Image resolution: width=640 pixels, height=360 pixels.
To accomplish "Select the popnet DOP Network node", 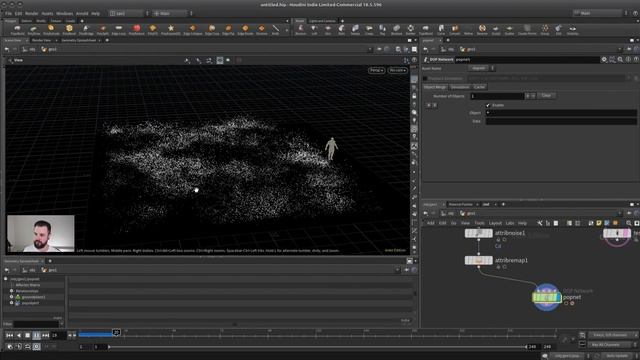I will coord(547,298).
